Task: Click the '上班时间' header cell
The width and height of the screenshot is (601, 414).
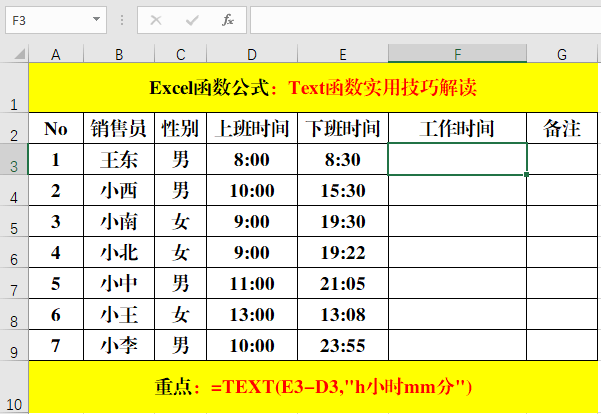Action: (252, 128)
